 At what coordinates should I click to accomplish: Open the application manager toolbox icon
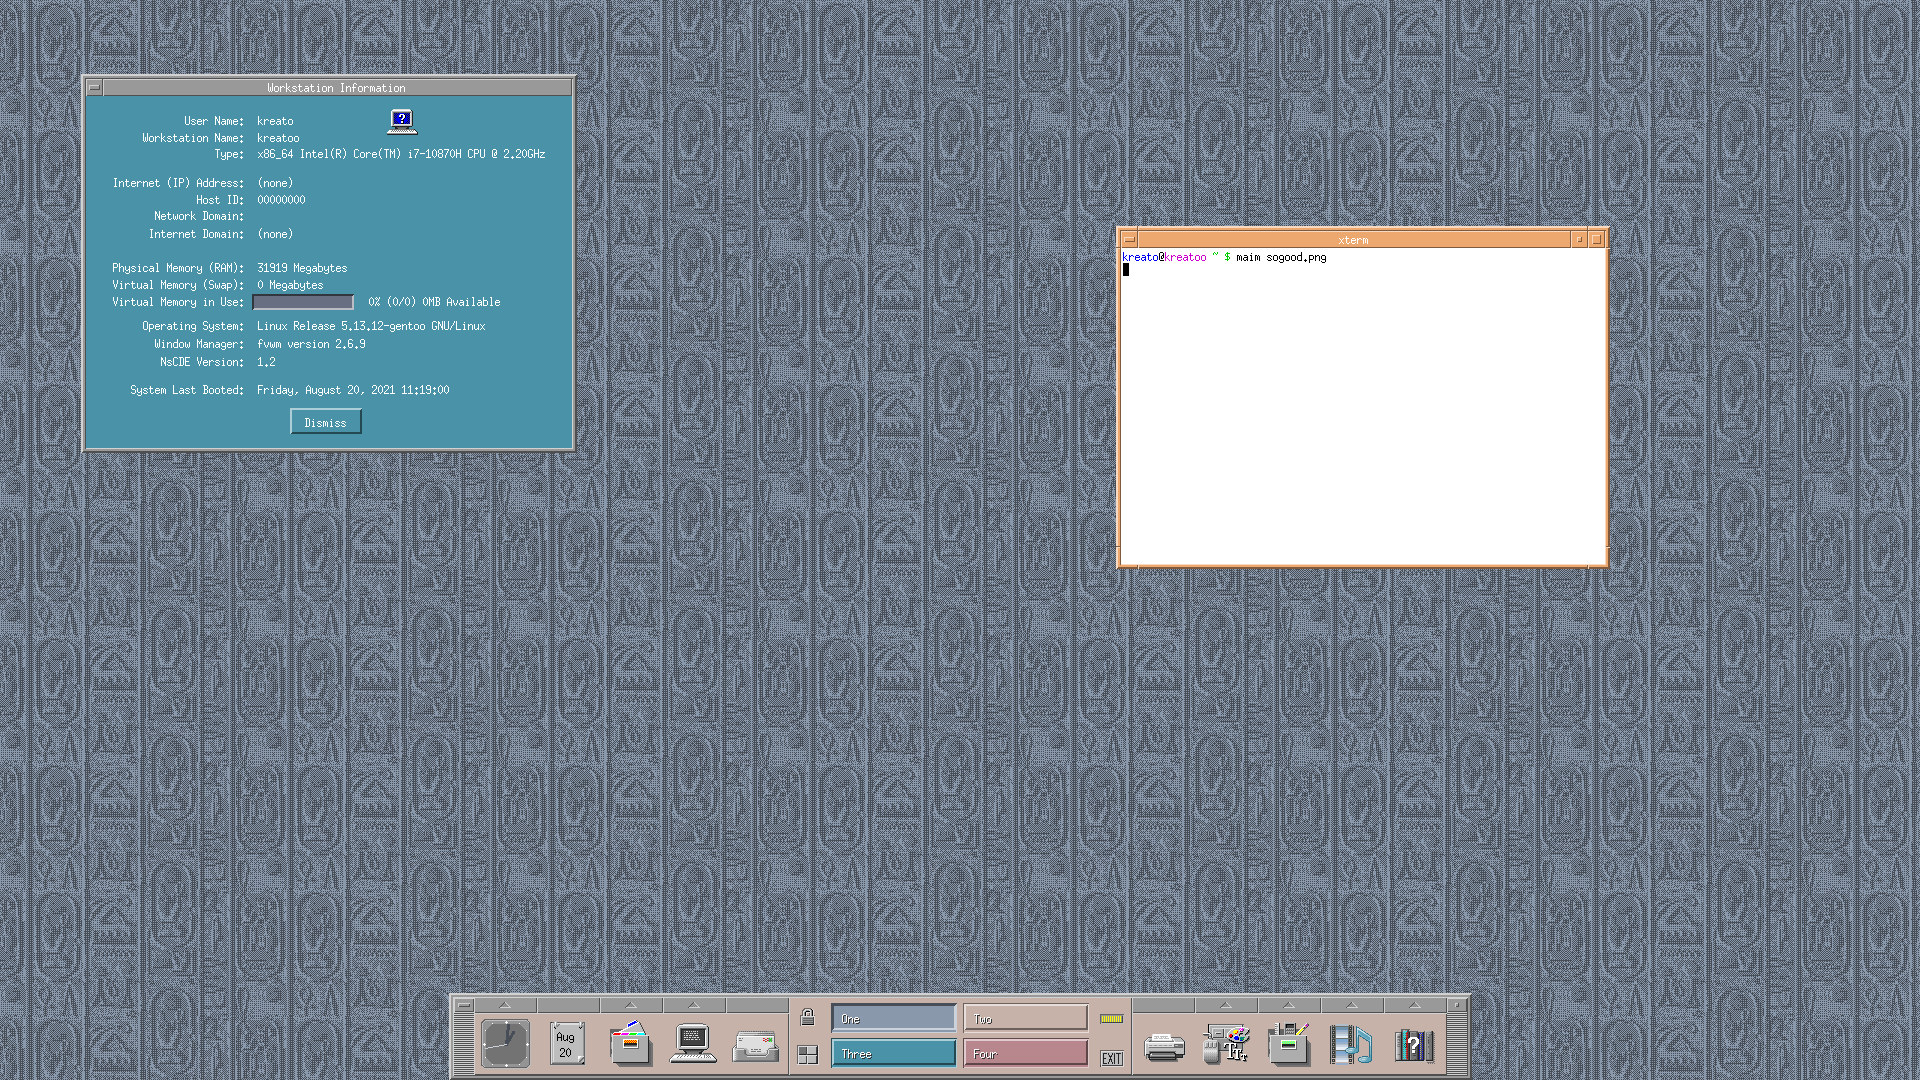[1289, 1044]
